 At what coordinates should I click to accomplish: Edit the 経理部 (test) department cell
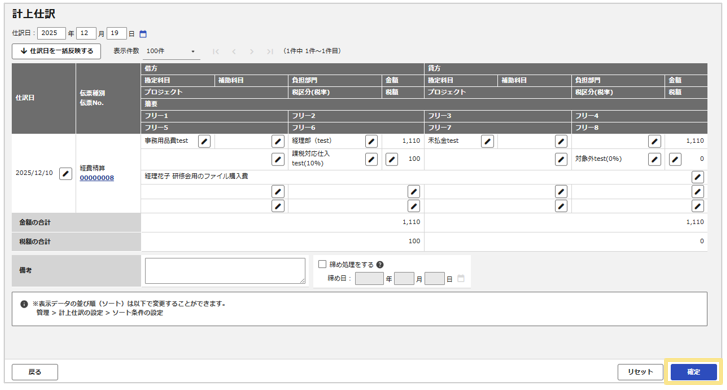pyautogui.click(x=371, y=141)
